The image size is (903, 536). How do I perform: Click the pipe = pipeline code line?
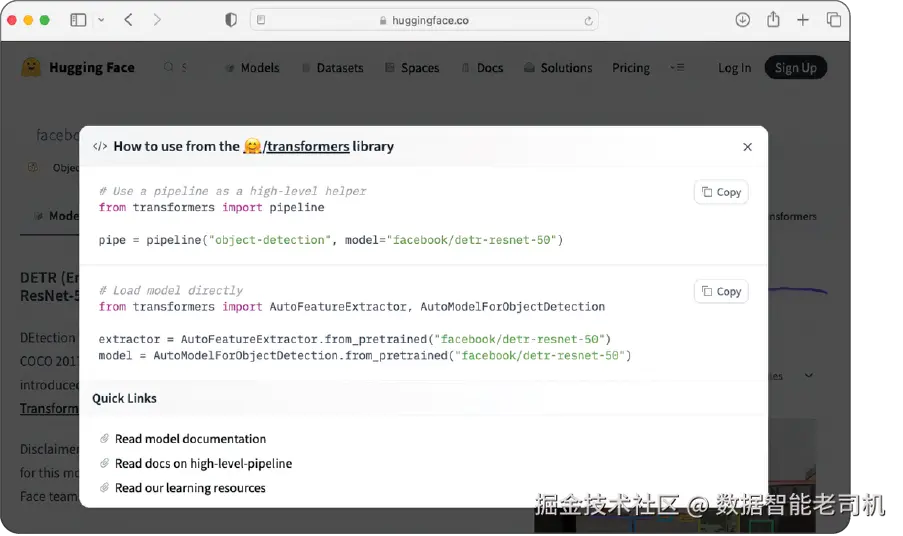pyautogui.click(x=331, y=240)
